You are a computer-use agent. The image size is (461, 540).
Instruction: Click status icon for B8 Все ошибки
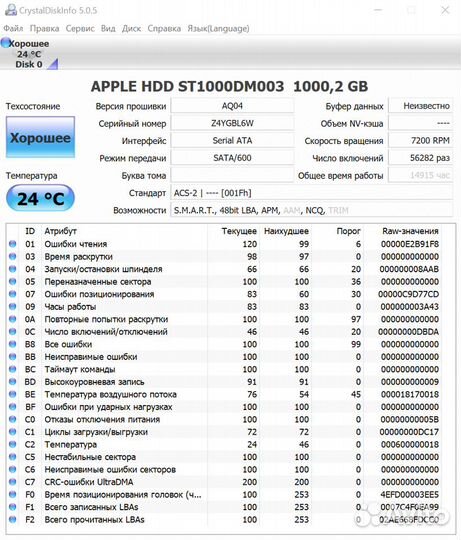13,344
